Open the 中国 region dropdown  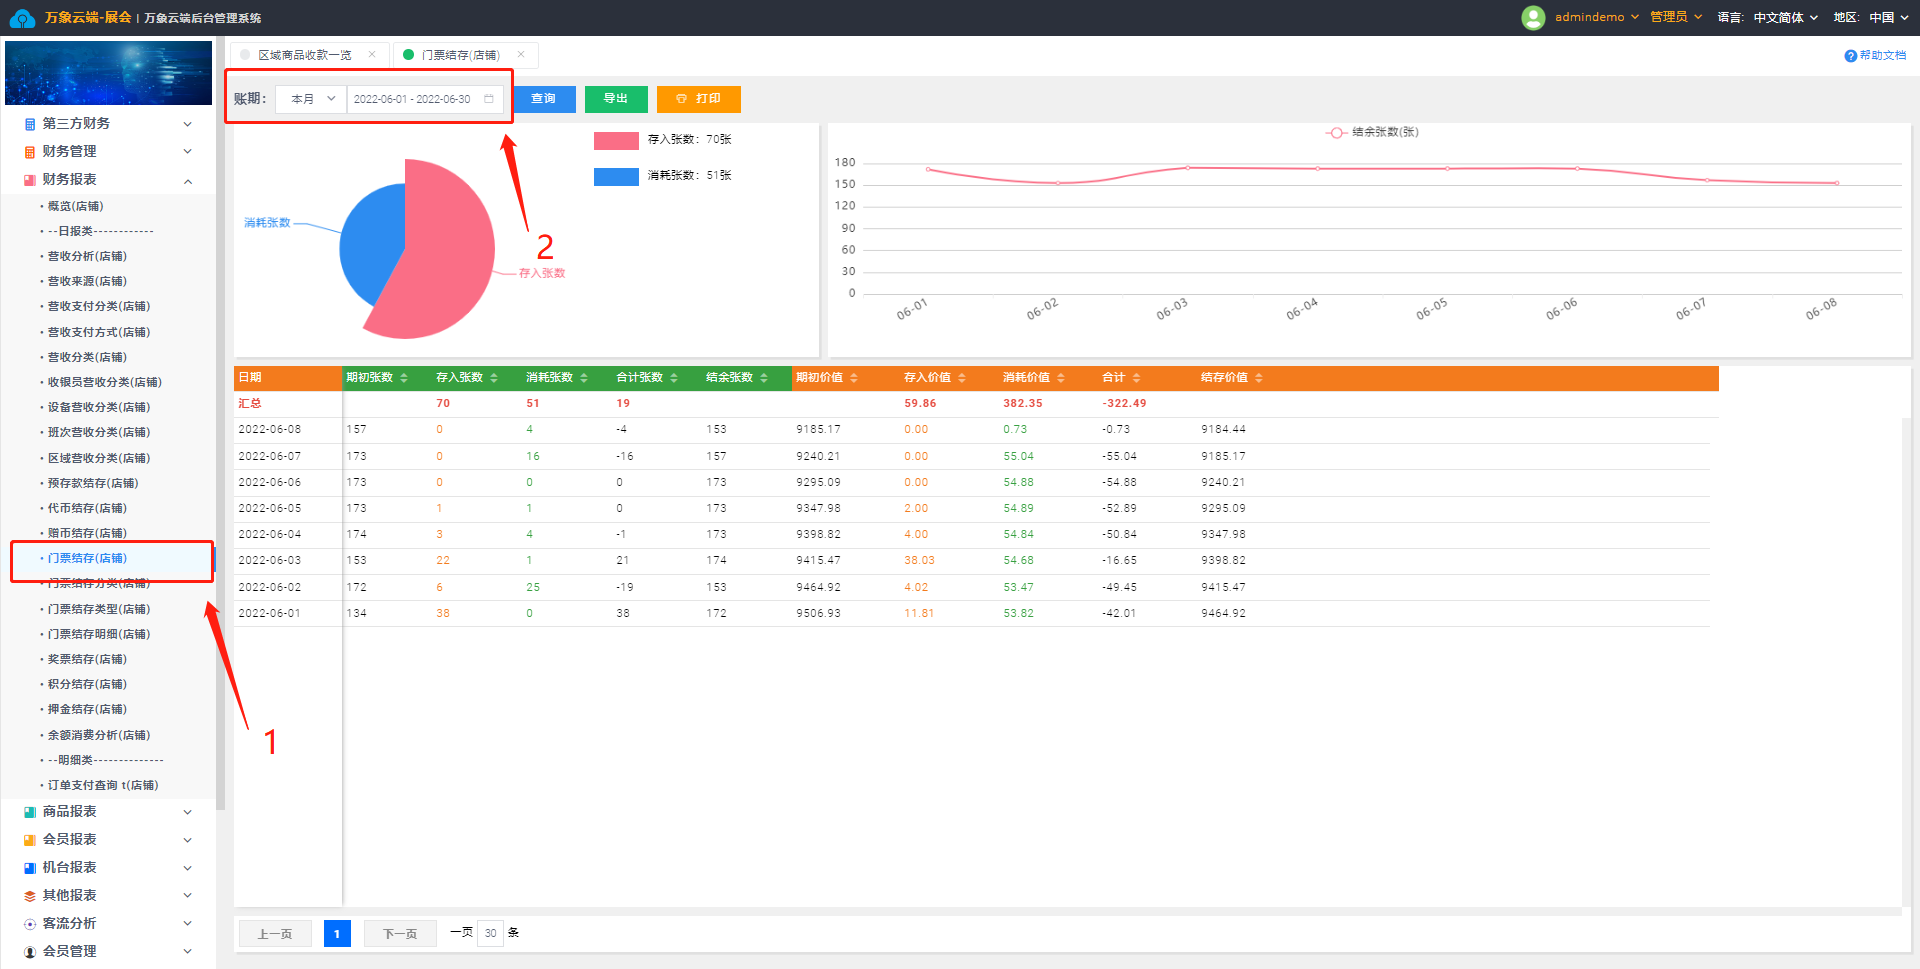click(x=1888, y=17)
